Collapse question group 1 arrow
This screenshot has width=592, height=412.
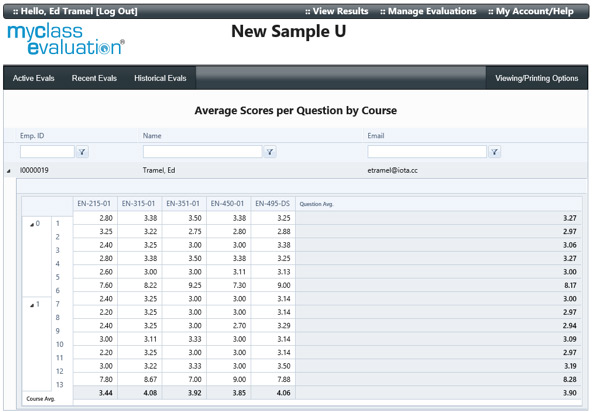coord(32,305)
